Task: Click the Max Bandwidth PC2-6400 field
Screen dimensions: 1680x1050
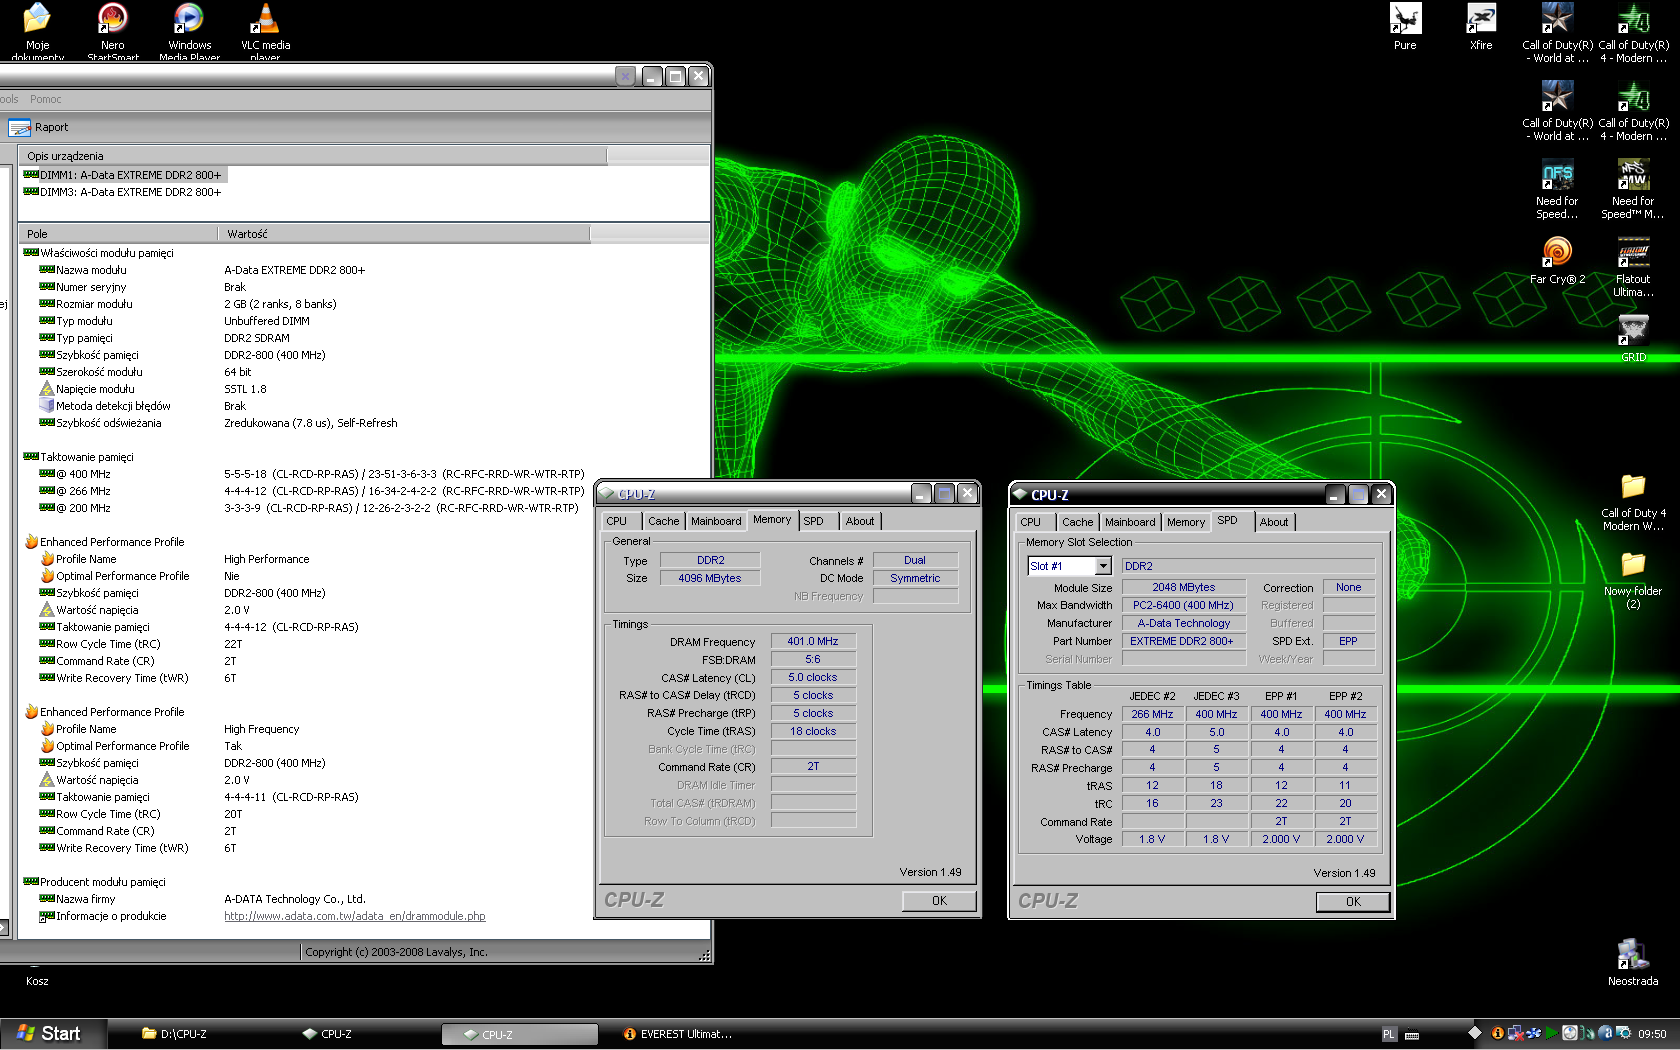Action: (1183, 605)
